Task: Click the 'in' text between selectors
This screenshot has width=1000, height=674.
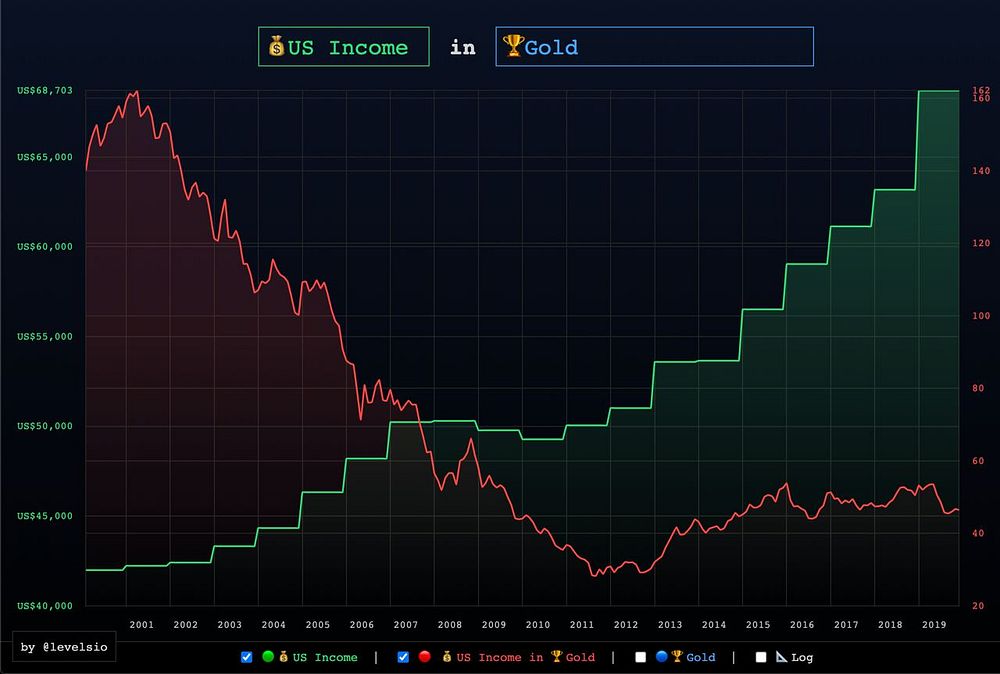Action: click(463, 47)
